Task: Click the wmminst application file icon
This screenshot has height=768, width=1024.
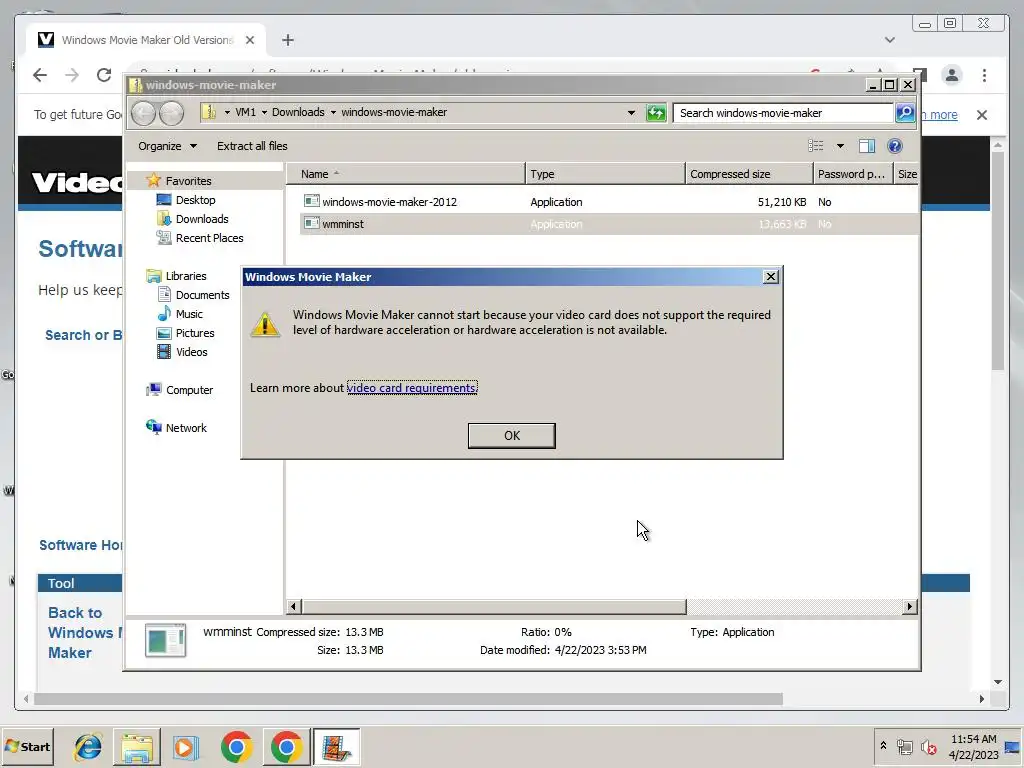Action: pos(312,224)
